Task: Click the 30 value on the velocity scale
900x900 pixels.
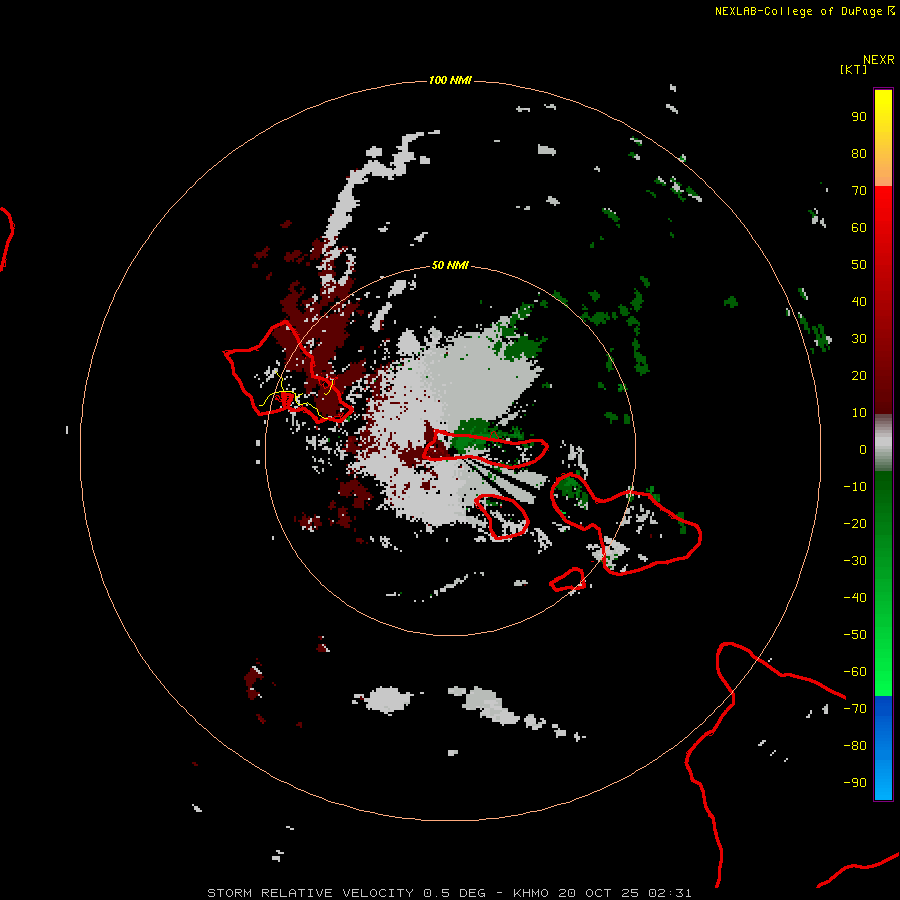Action: point(859,339)
